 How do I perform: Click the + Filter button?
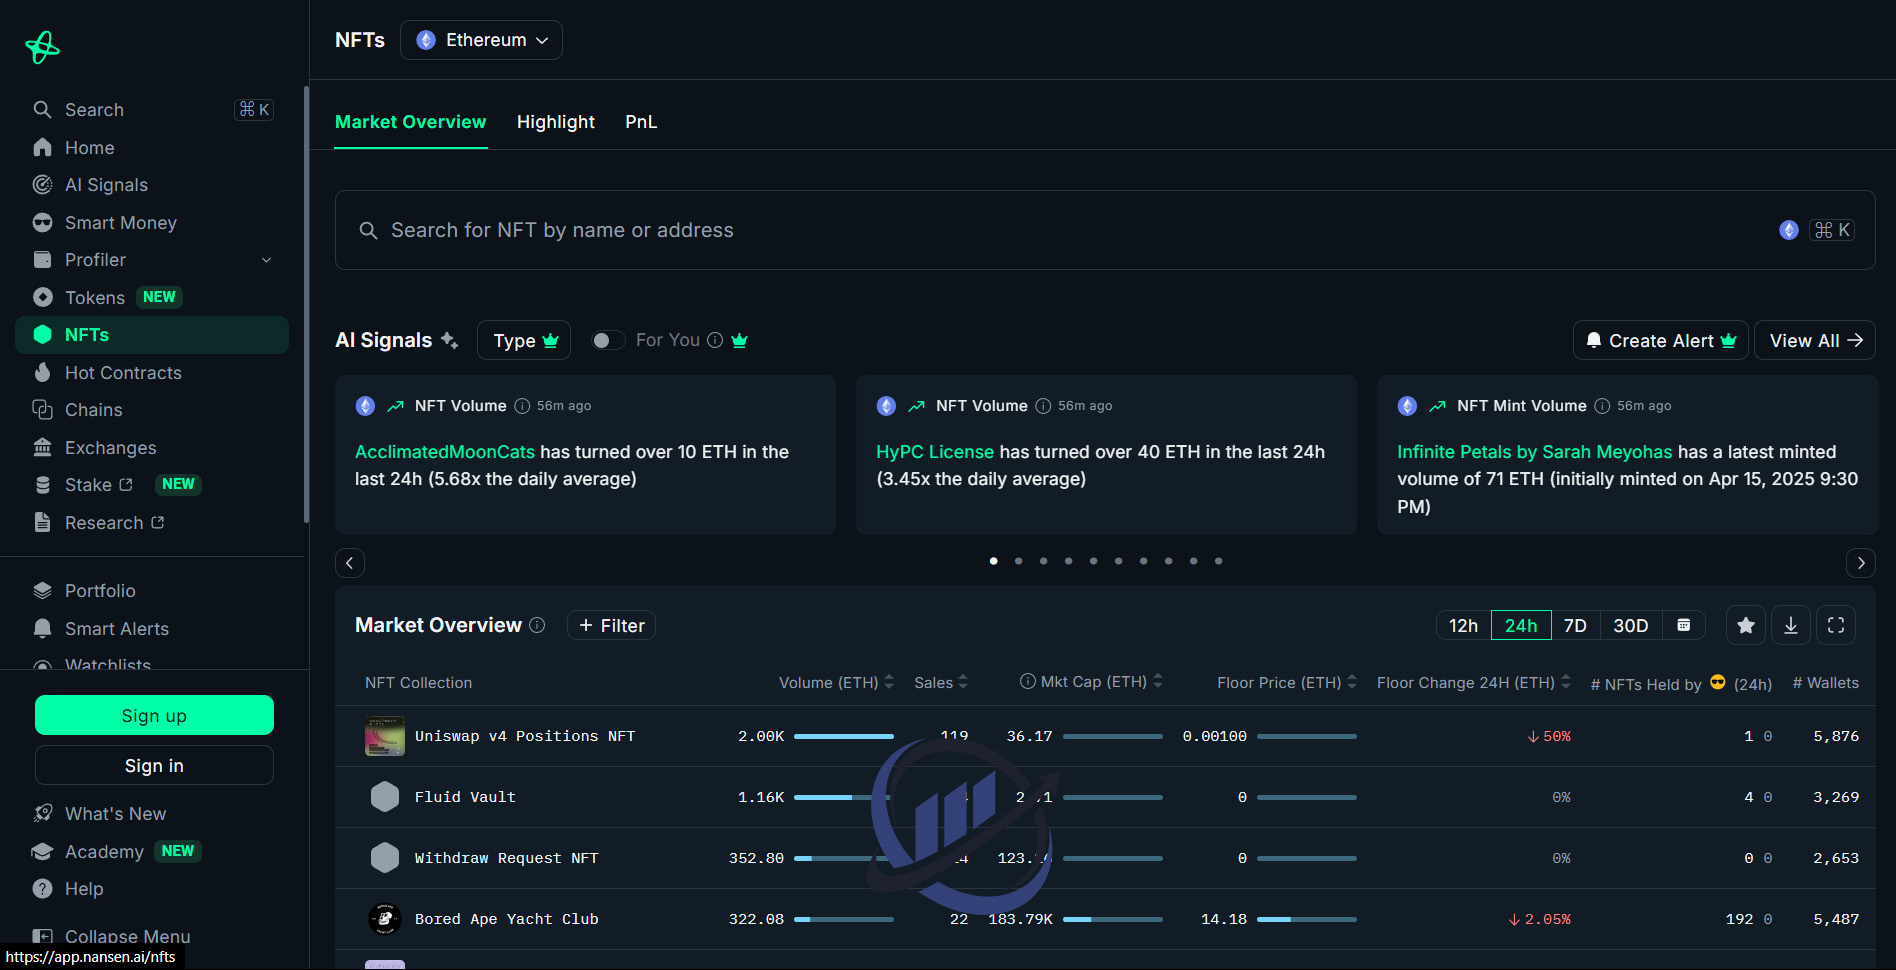coord(611,625)
